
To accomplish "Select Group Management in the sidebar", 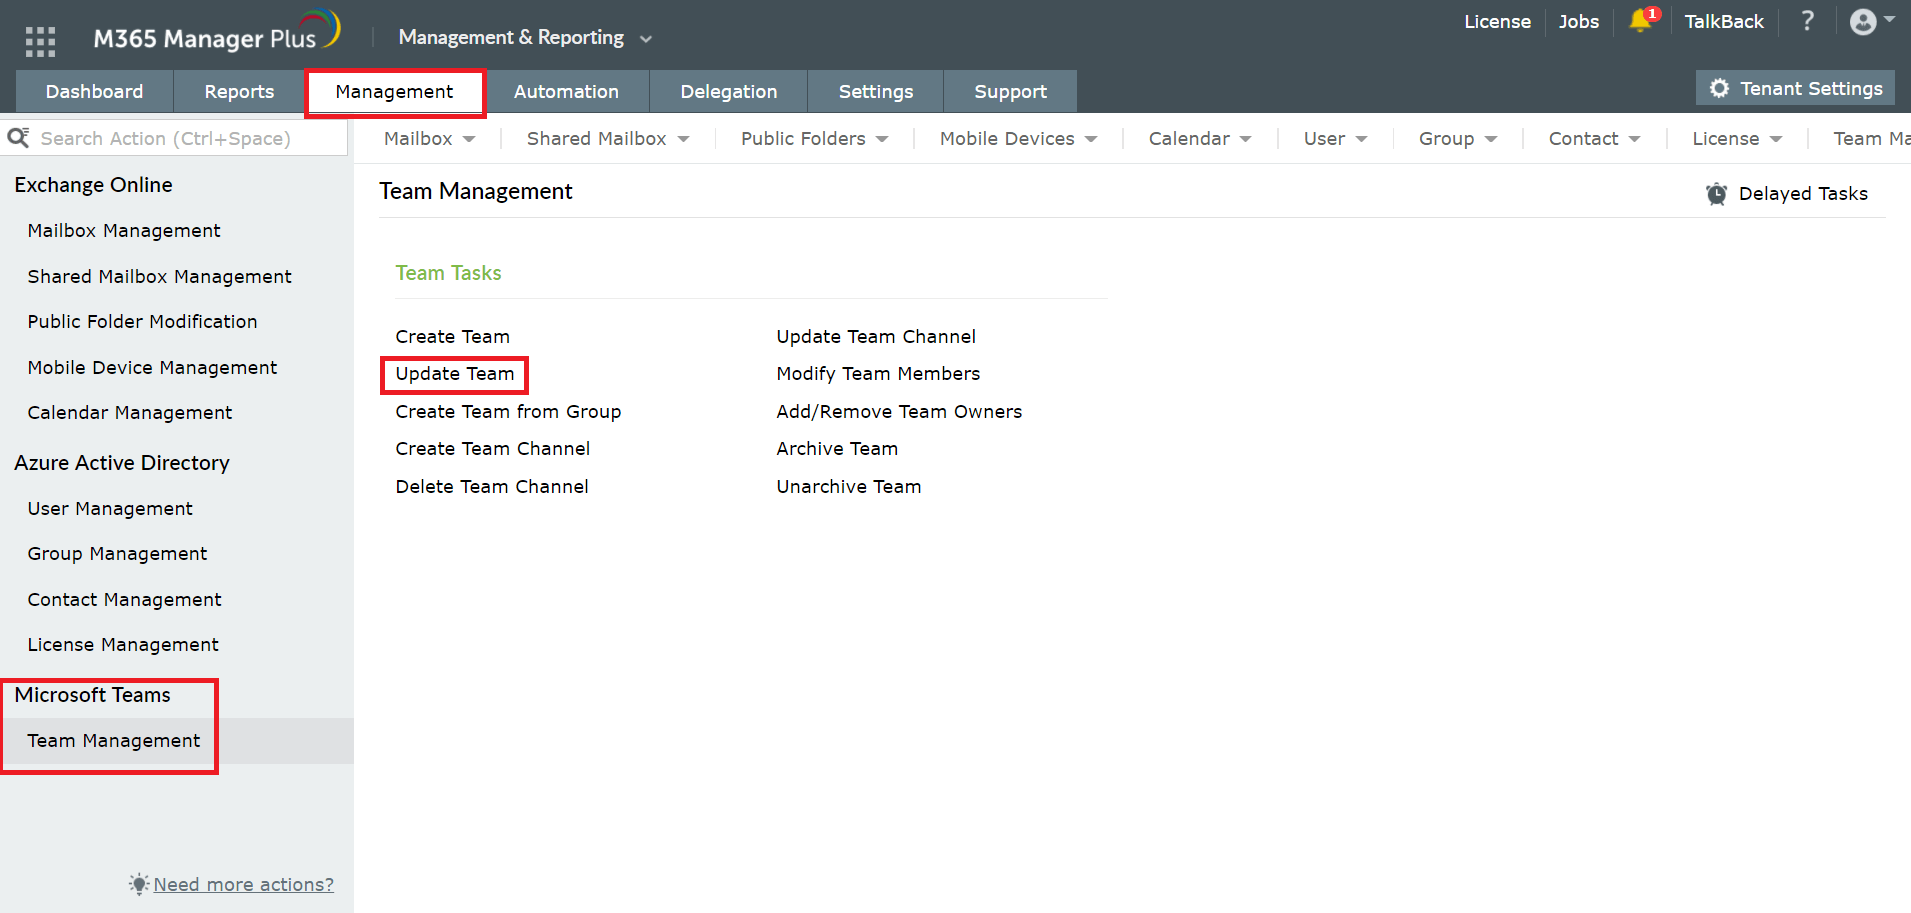I will pyautogui.click(x=117, y=554).
